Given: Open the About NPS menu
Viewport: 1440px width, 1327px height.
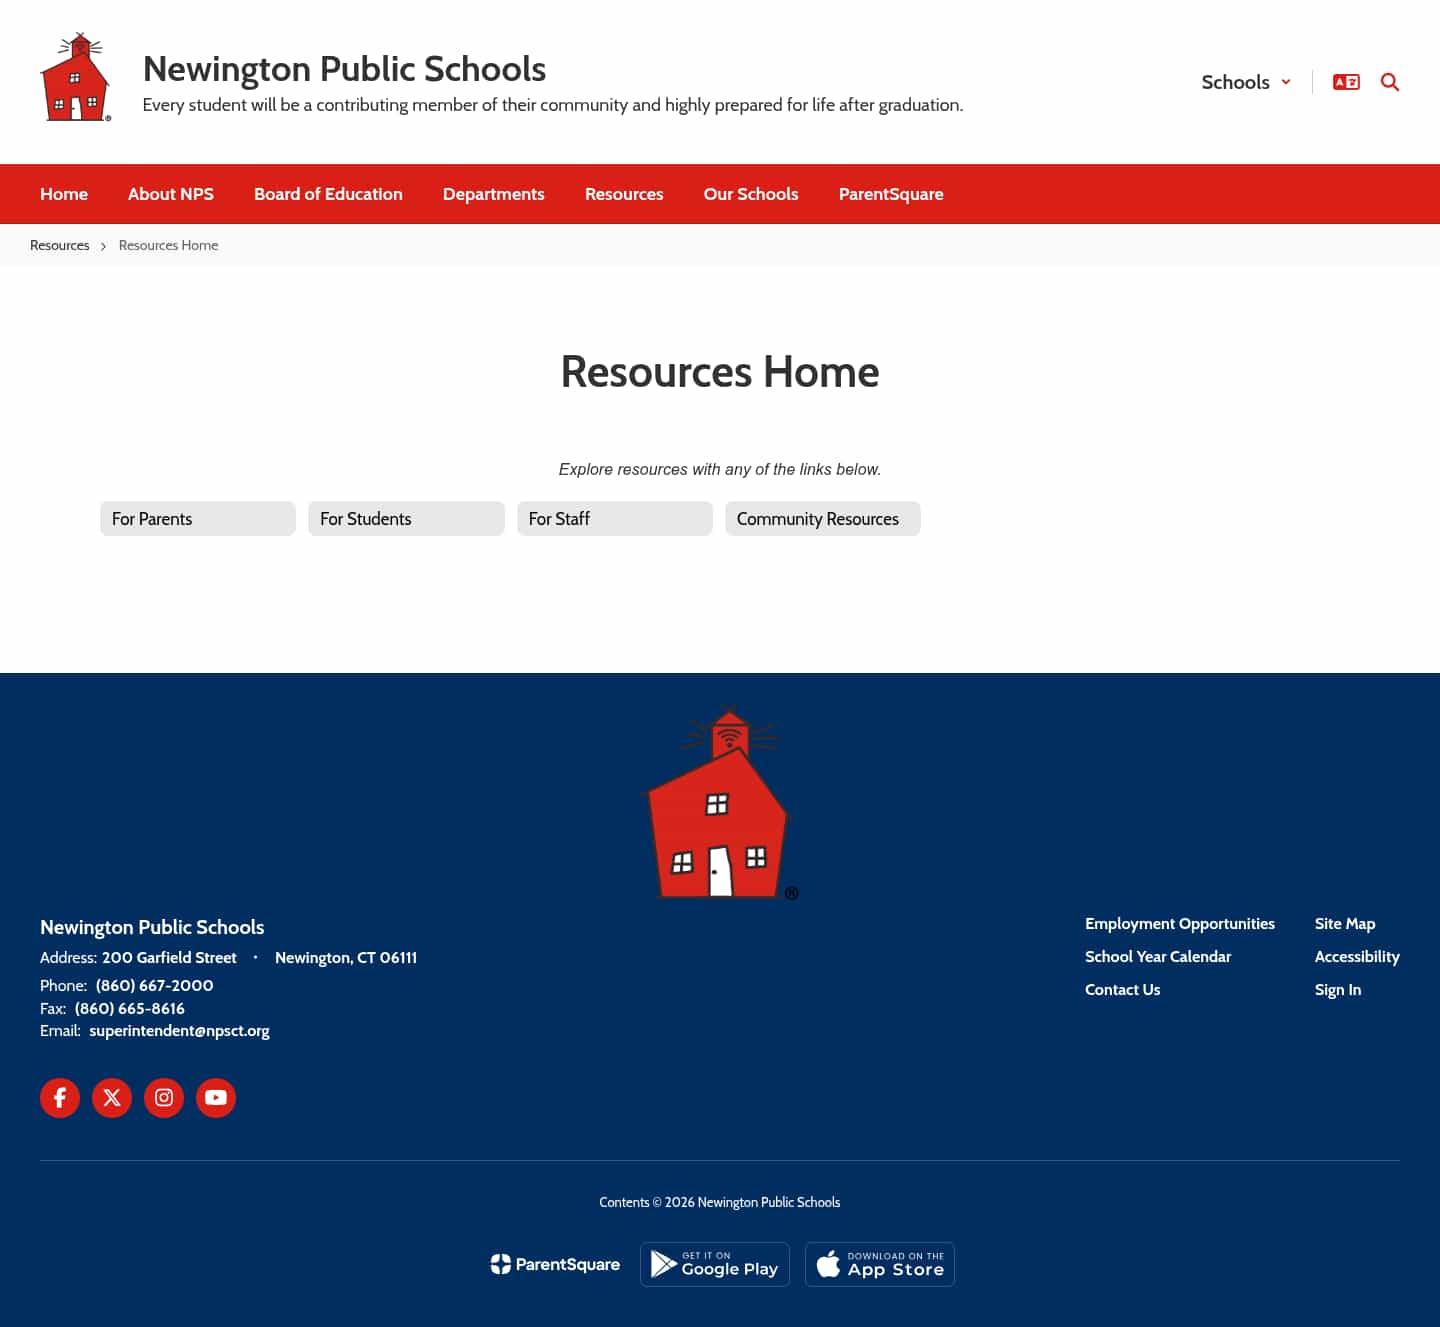Looking at the screenshot, I should point(171,194).
